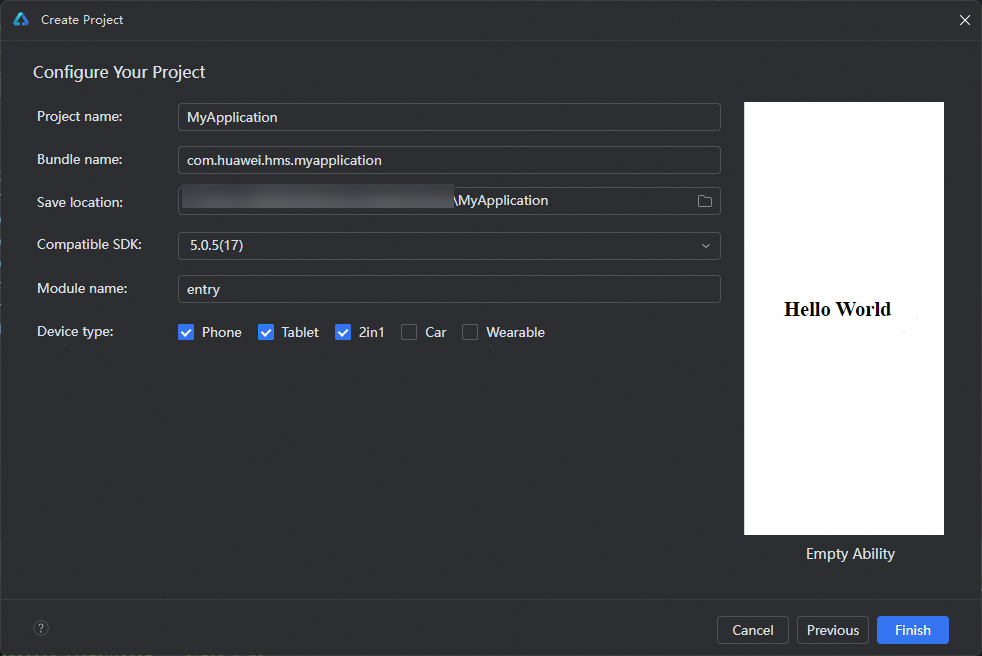
Task: Click the Device type label
Action: tap(75, 331)
